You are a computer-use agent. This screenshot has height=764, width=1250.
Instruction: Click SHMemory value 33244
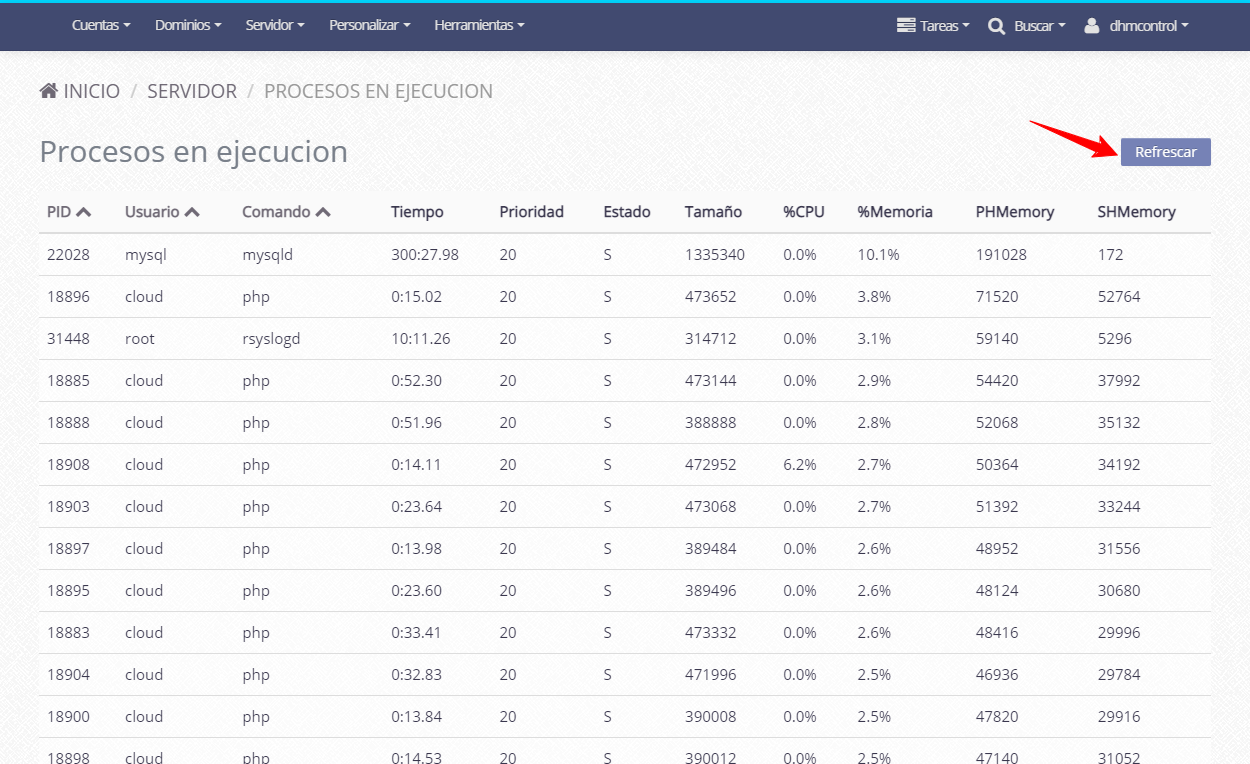point(1119,507)
